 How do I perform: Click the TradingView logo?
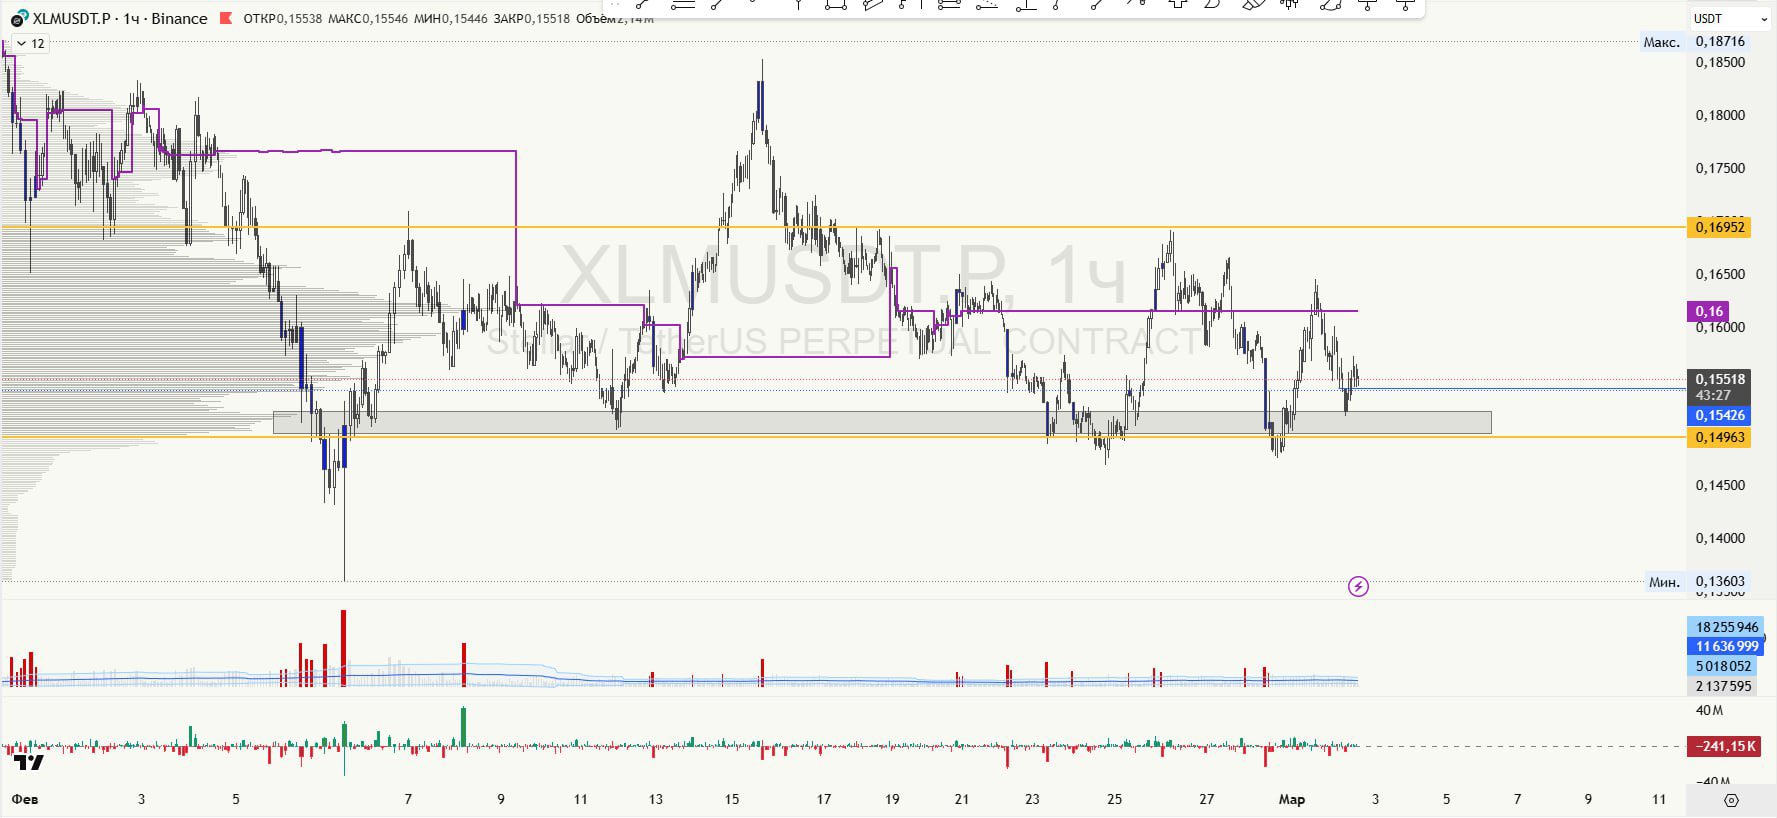(x=29, y=763)
